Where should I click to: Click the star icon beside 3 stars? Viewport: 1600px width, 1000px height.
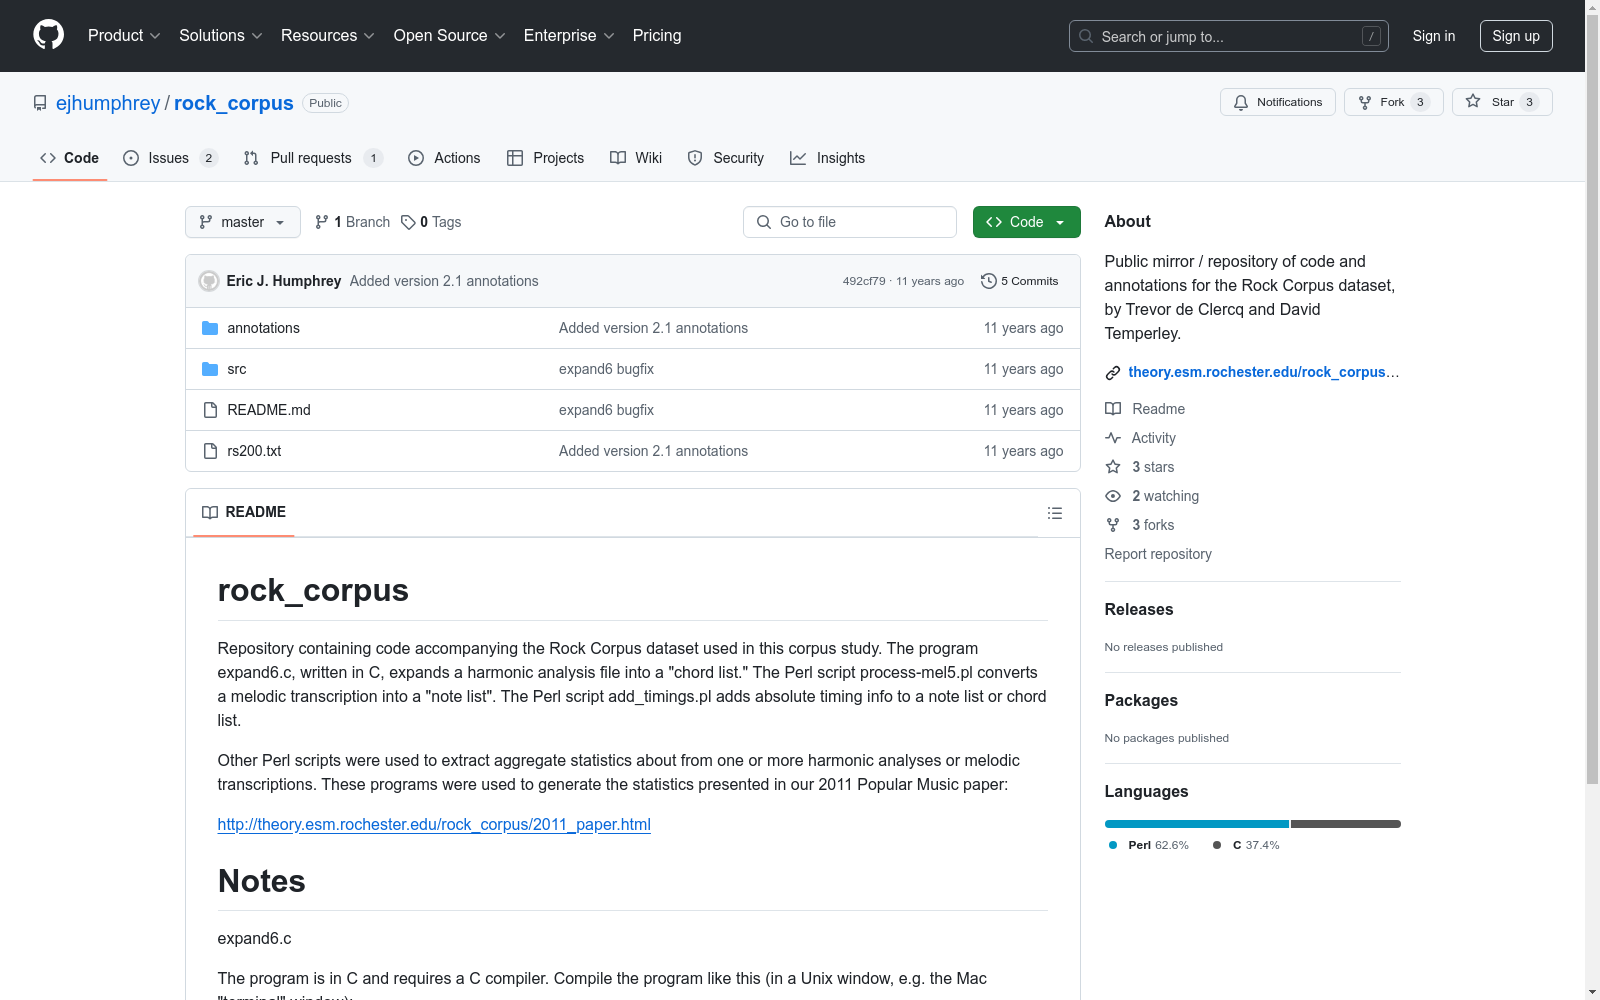coord(1113,467)
